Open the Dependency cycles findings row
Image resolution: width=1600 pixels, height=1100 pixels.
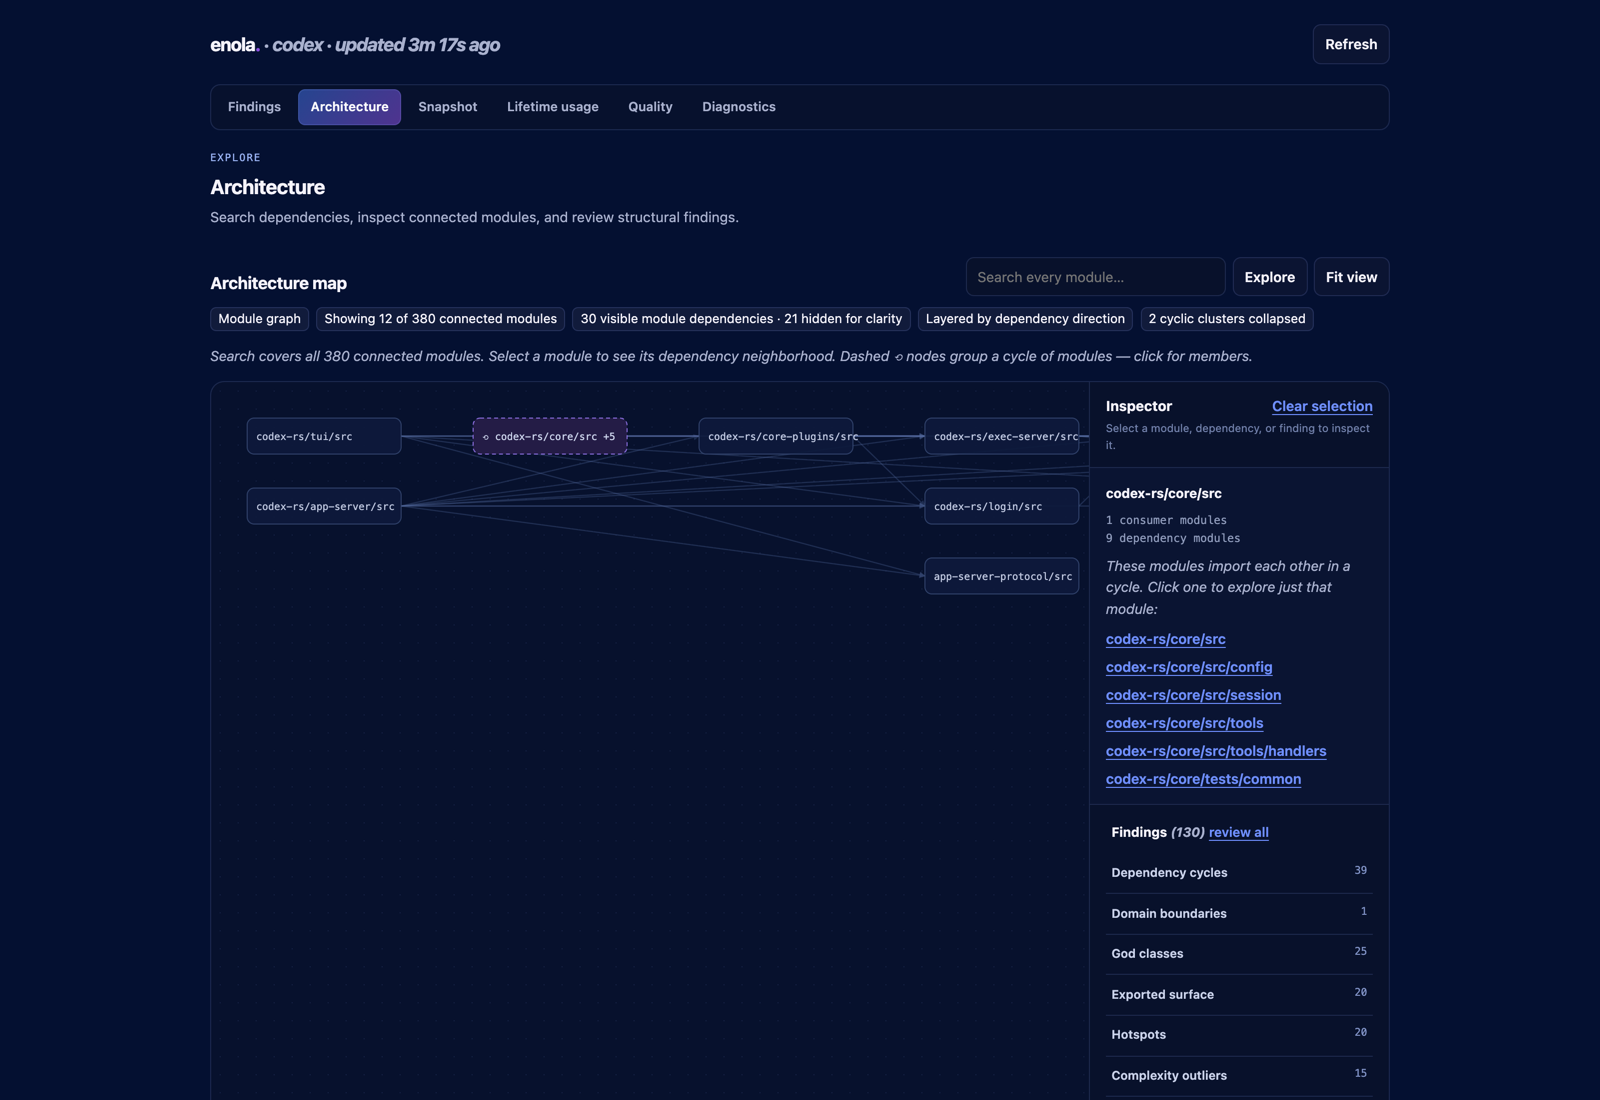[1239, 872]
